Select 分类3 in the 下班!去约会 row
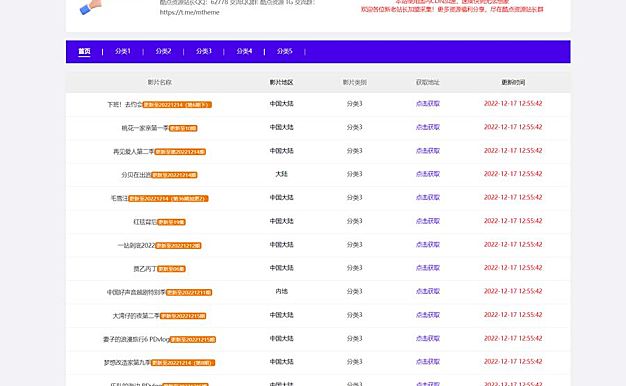The image size is (626, 386). point(355,103)
